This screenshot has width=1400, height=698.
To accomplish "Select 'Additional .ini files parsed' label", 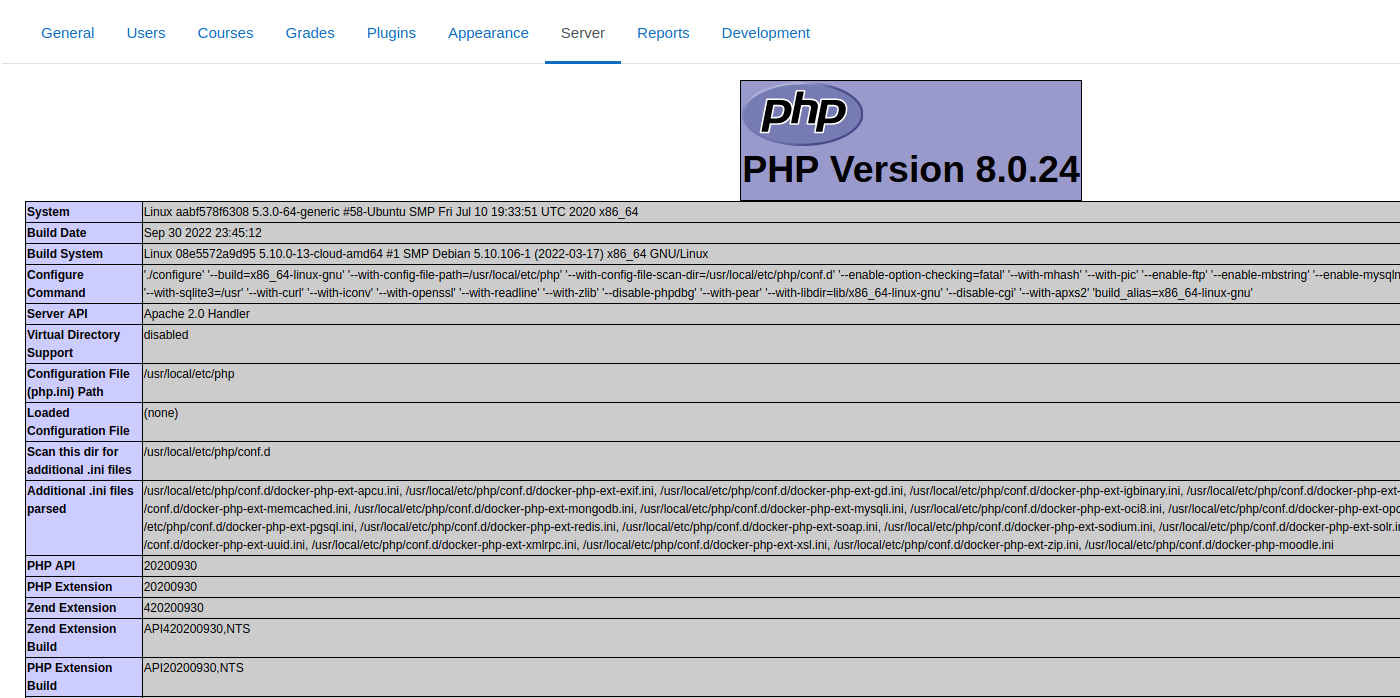I will [84, 518].
